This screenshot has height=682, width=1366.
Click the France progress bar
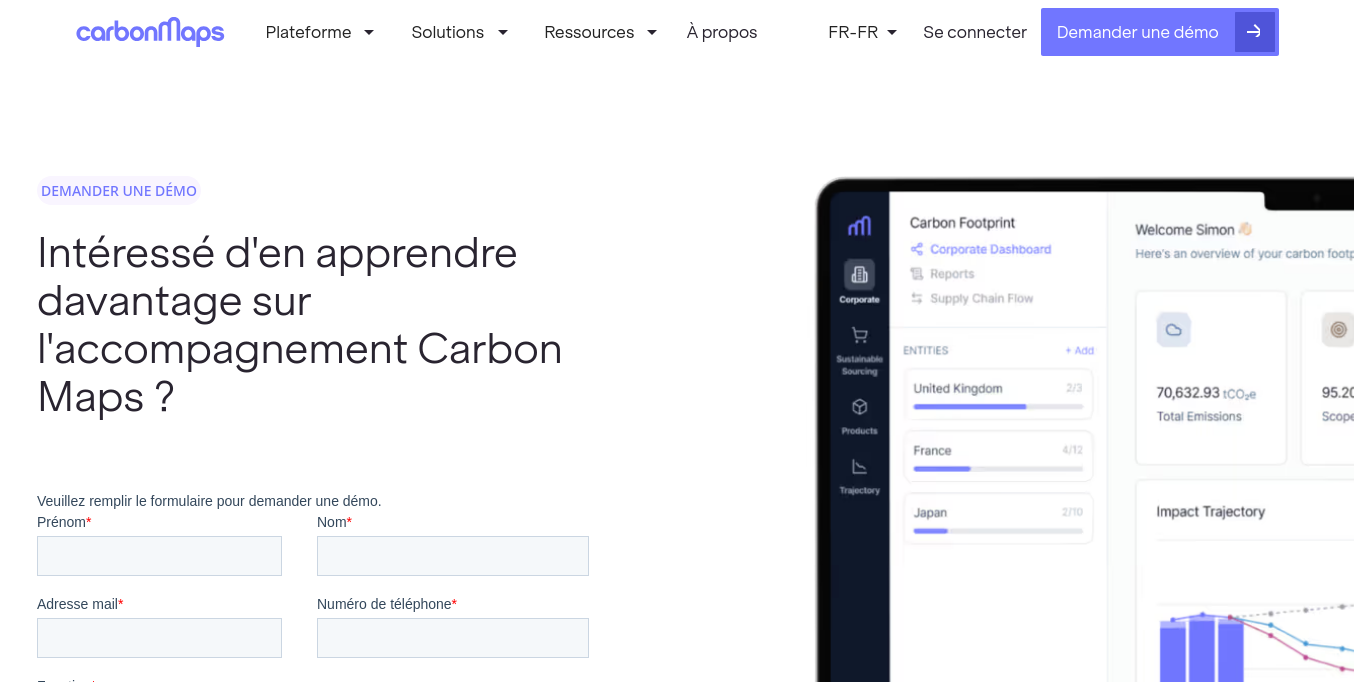coord(998,469)
